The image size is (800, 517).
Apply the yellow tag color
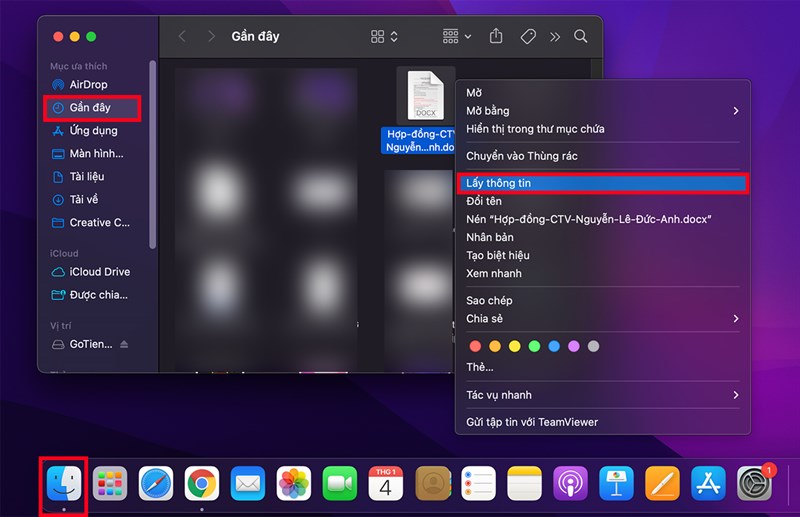[x=515, y=346]
